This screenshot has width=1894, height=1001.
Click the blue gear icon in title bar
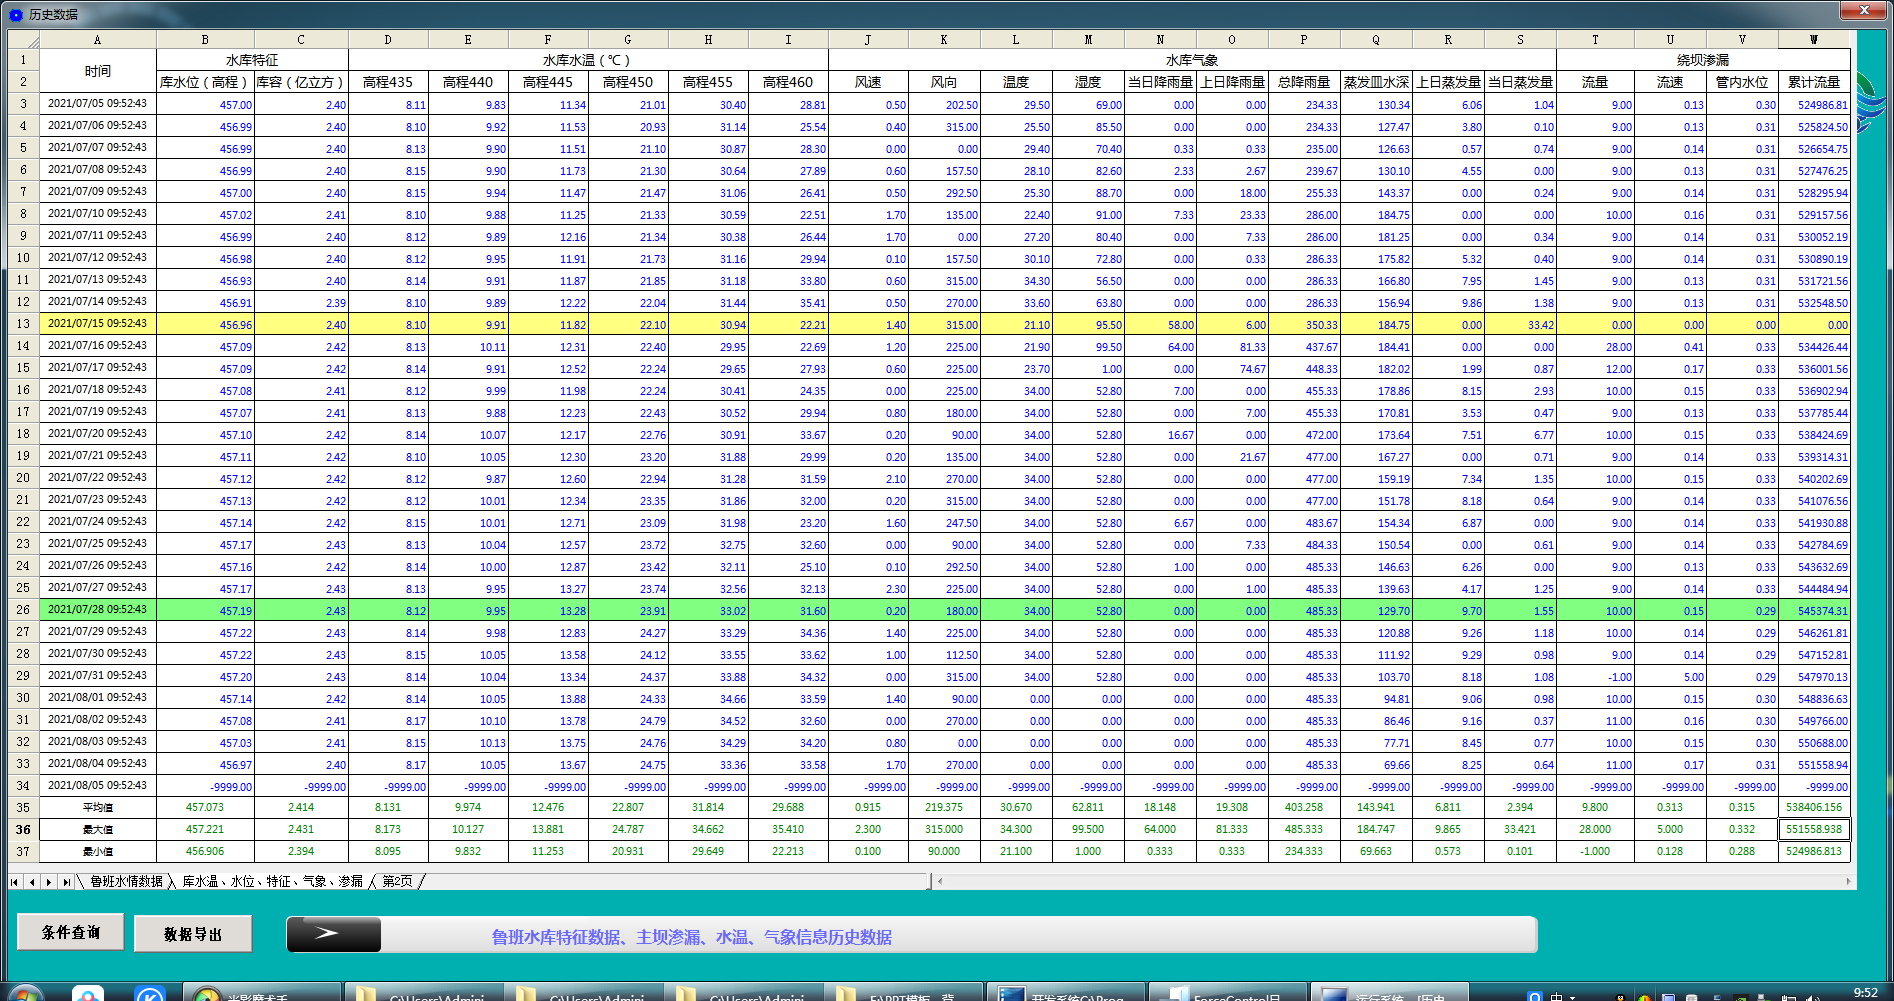(16, 14)
